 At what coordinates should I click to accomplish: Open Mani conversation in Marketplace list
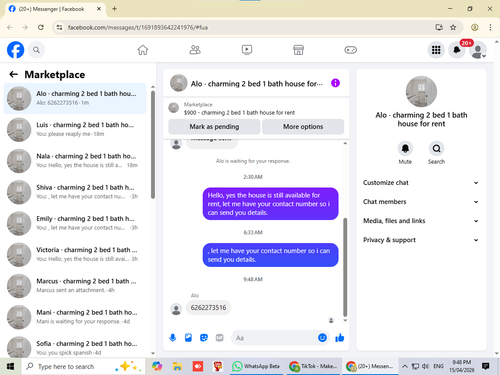pyautogui.click(x=75, y=317)
